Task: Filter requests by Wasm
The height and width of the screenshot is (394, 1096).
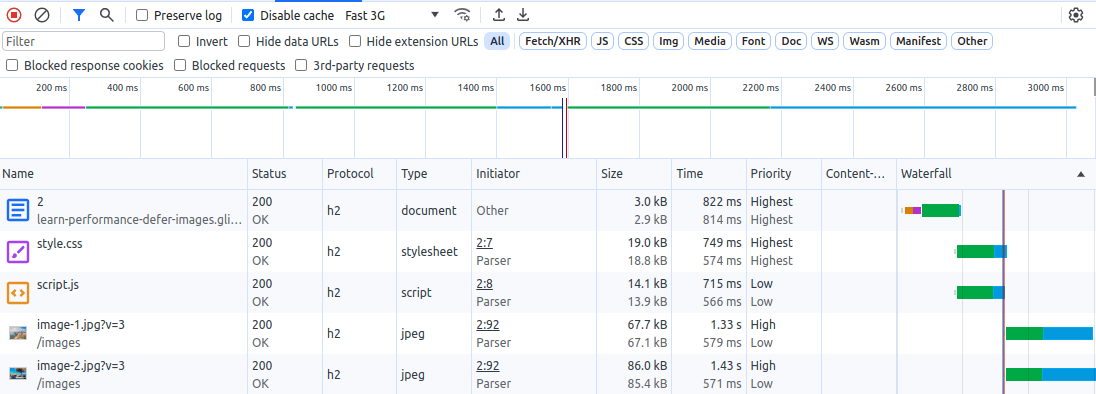Action: tap(864, 41)
